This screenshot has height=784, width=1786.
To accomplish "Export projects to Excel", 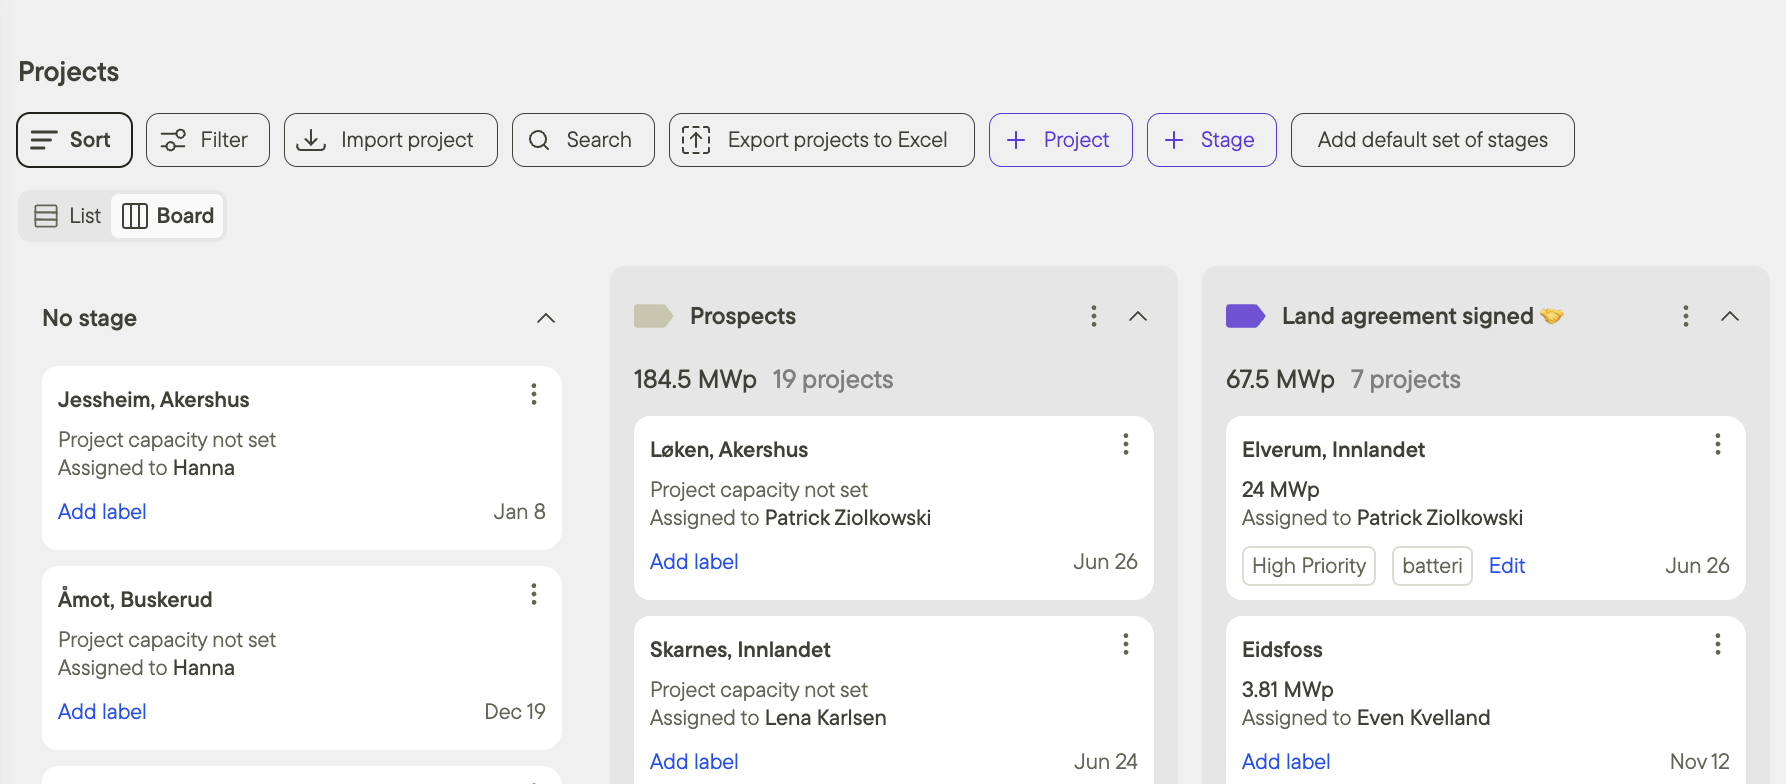I will tap(821, 140).
